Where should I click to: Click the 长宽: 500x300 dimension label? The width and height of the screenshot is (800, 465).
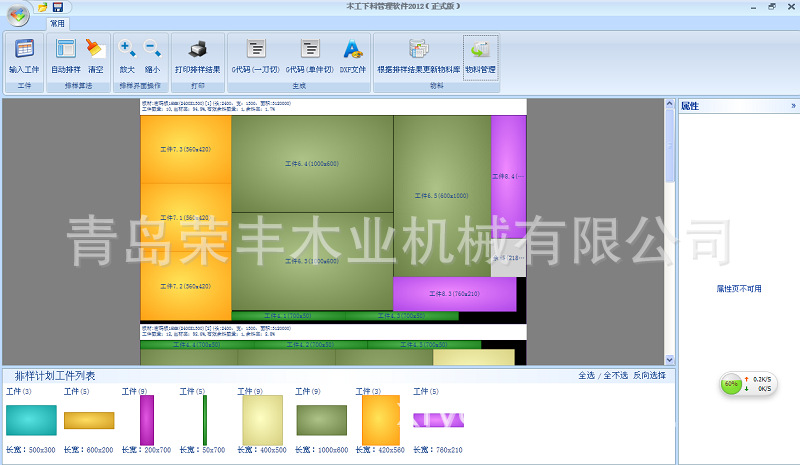coord(31,450)
